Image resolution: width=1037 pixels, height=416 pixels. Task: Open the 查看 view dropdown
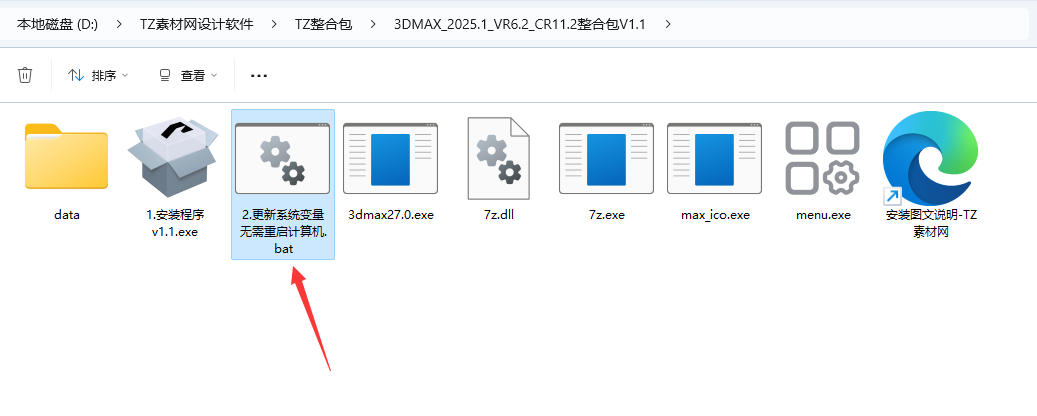pyautogui.click(x=188, y=76)
